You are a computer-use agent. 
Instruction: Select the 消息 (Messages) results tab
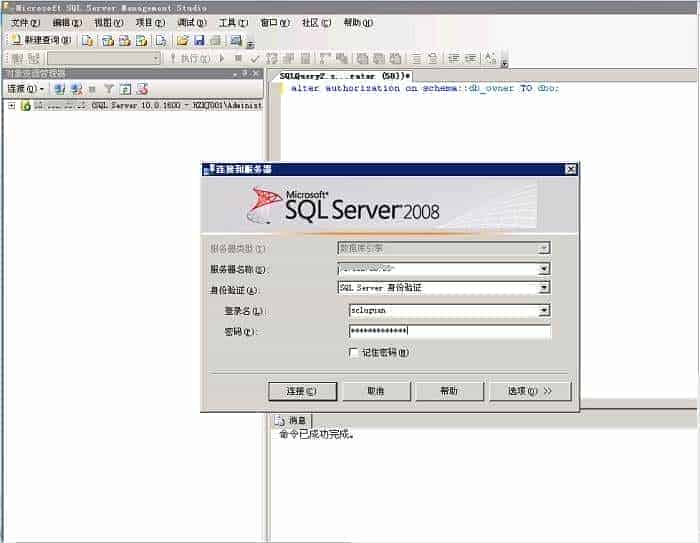pyautogui.click(x=292, y=420)
